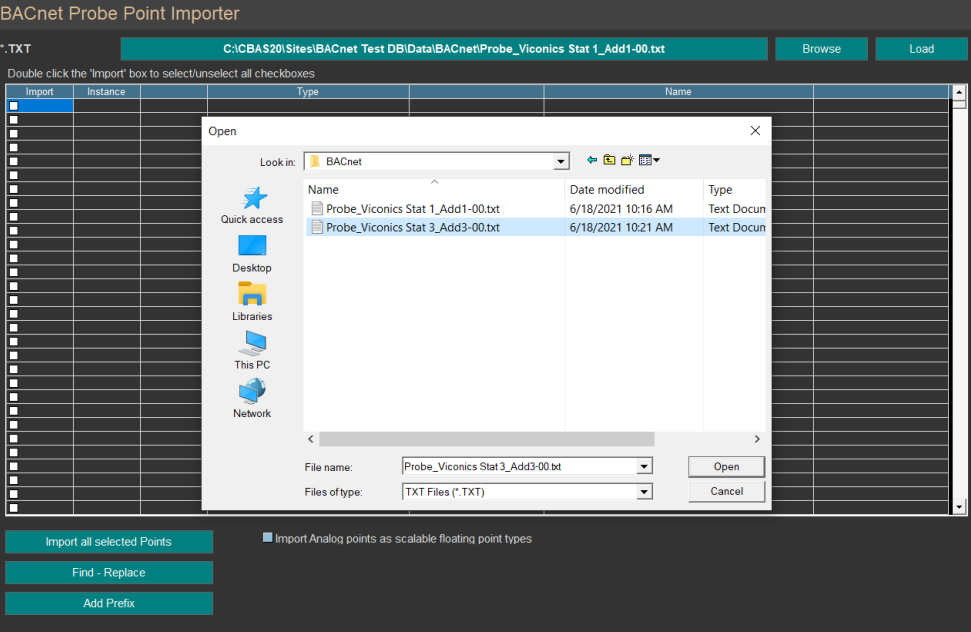The image size is (971, 632).
Task: Go to This PC location
Action: [252, 343]
